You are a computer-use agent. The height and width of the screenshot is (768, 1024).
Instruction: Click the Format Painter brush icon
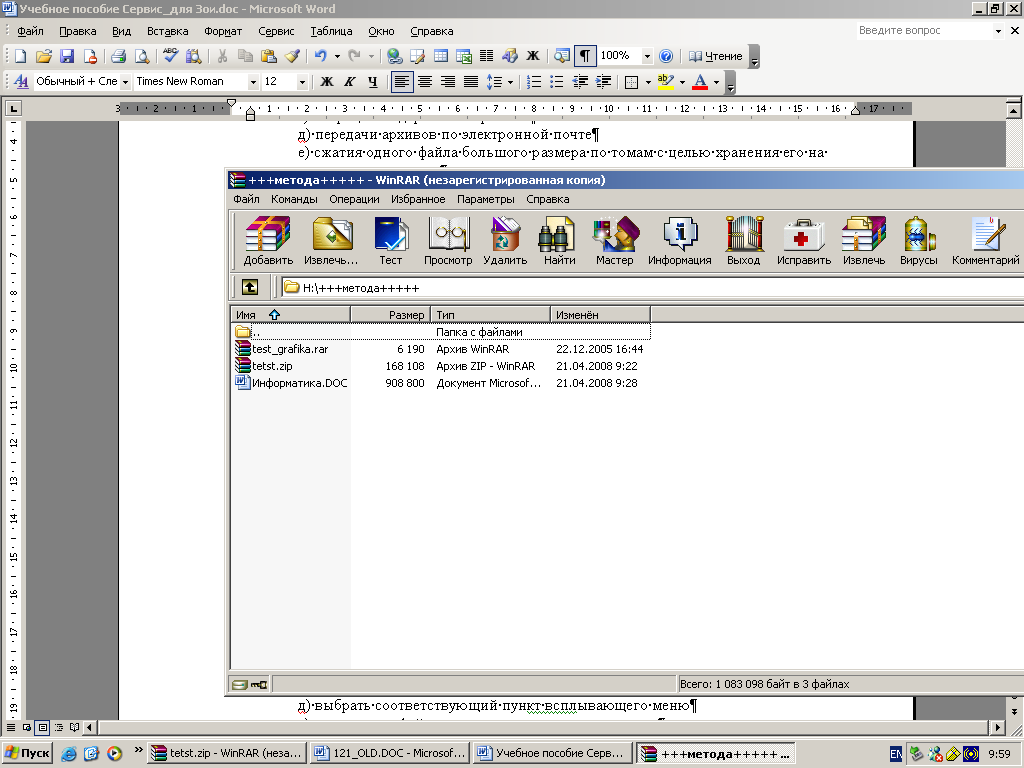[292, 56]
